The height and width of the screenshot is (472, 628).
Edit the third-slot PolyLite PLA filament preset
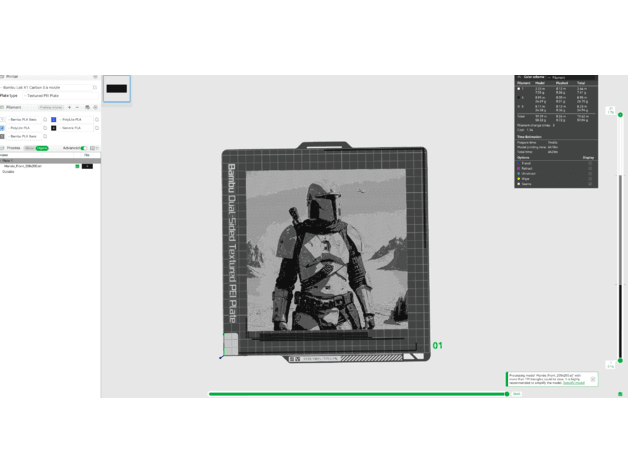[x=45, y=128]
